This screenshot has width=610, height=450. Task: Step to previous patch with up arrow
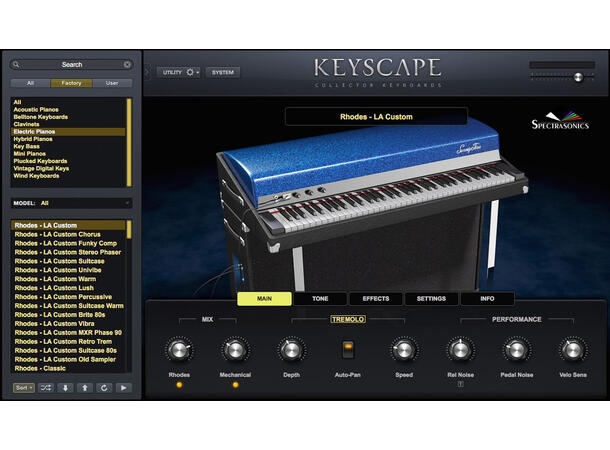pyautogui.click(x=84, y=388)
